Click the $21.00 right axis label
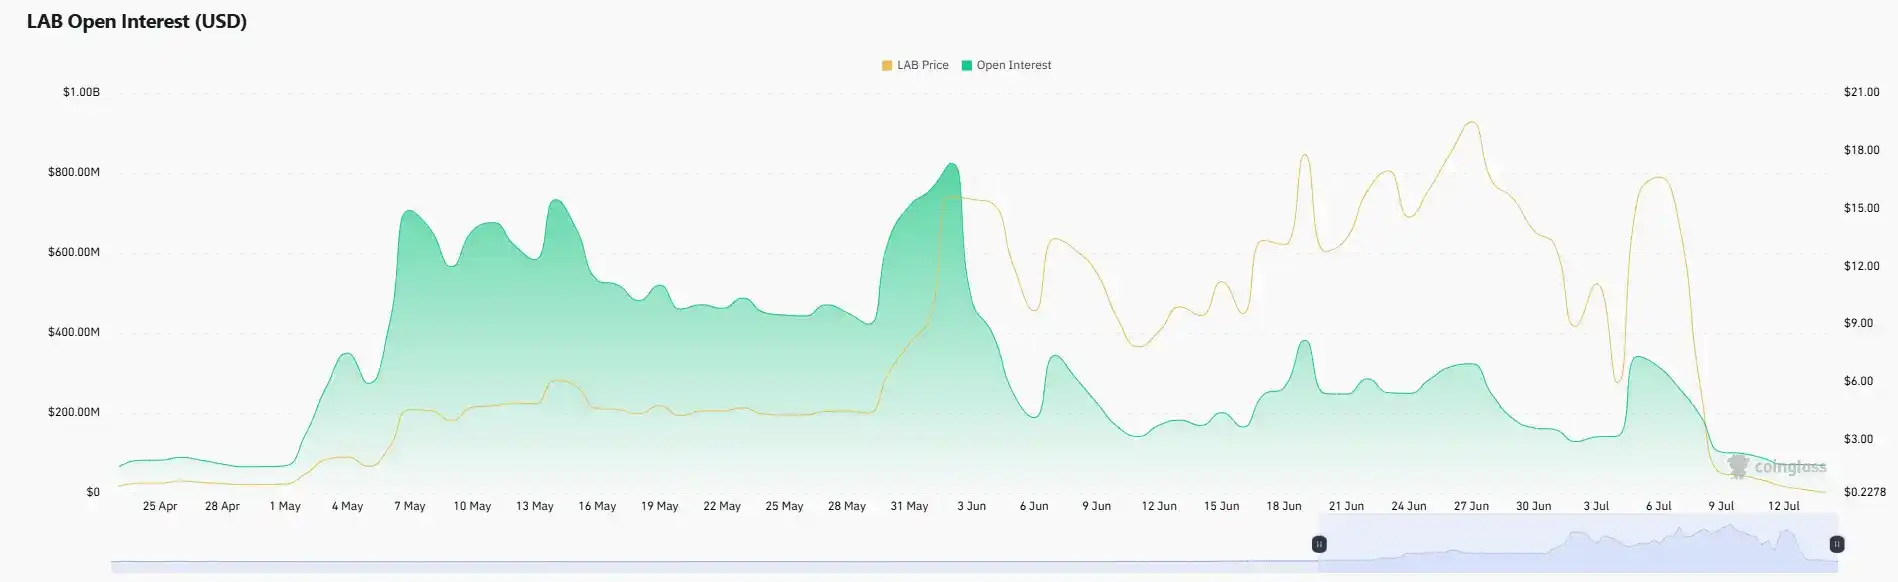1898x582 pixels. 1861,92
